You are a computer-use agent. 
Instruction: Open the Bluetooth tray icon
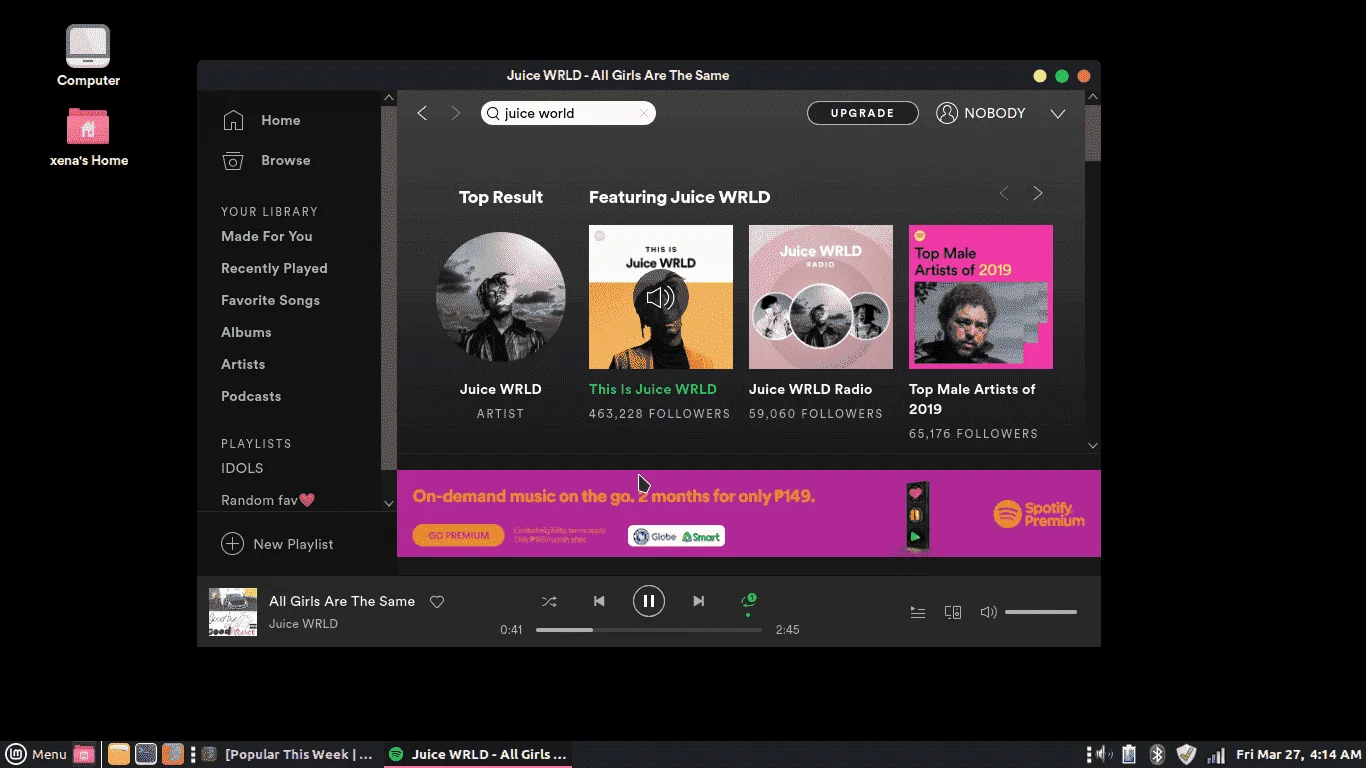tap(1157, 754)
